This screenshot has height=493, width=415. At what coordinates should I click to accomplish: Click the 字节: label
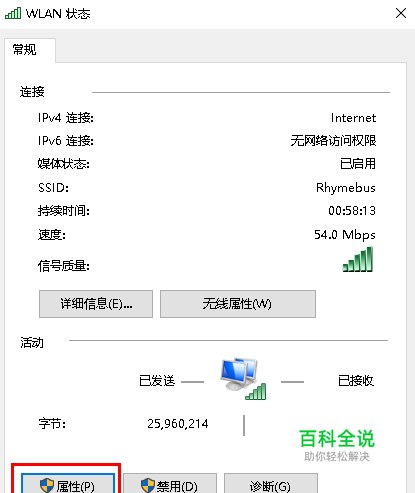[x=52, y=424]
